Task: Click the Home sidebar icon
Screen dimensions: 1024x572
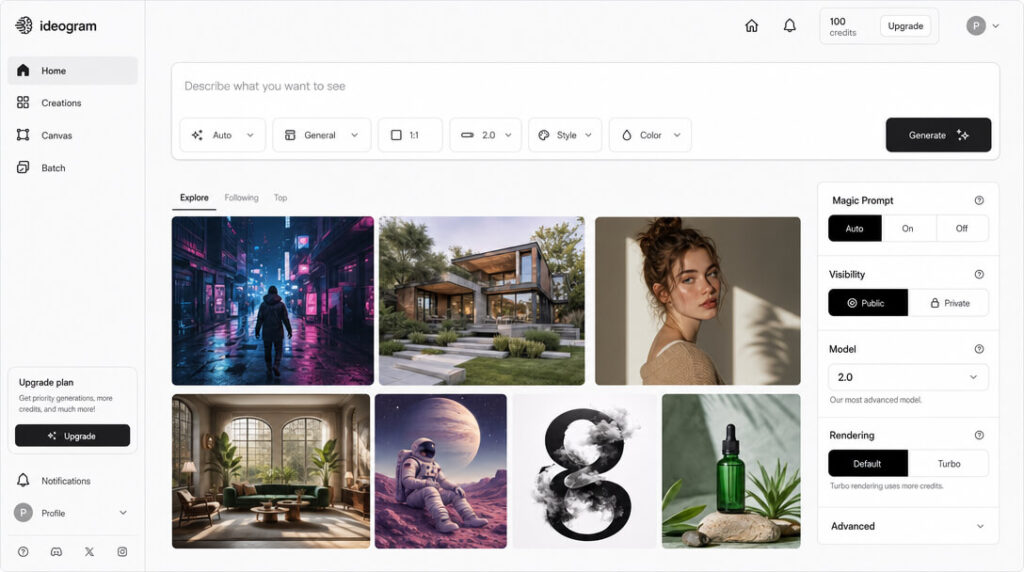Action: click(x=24, y=71)
